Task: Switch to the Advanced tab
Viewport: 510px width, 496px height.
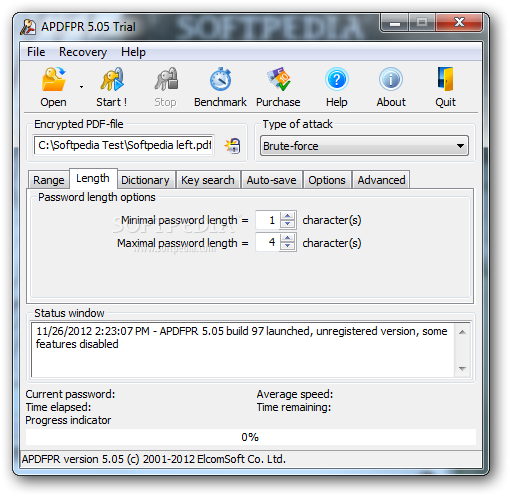Action: [381, 180]
